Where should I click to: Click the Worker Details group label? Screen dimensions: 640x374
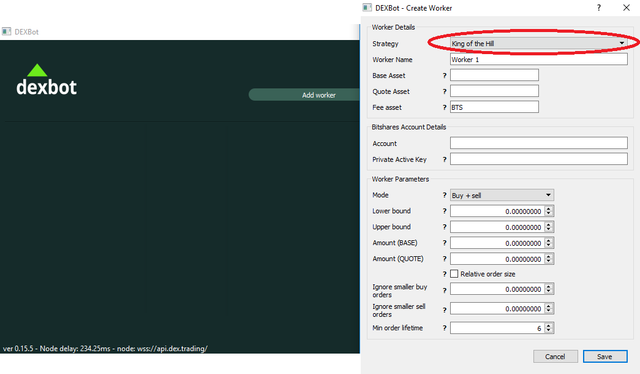393,27
